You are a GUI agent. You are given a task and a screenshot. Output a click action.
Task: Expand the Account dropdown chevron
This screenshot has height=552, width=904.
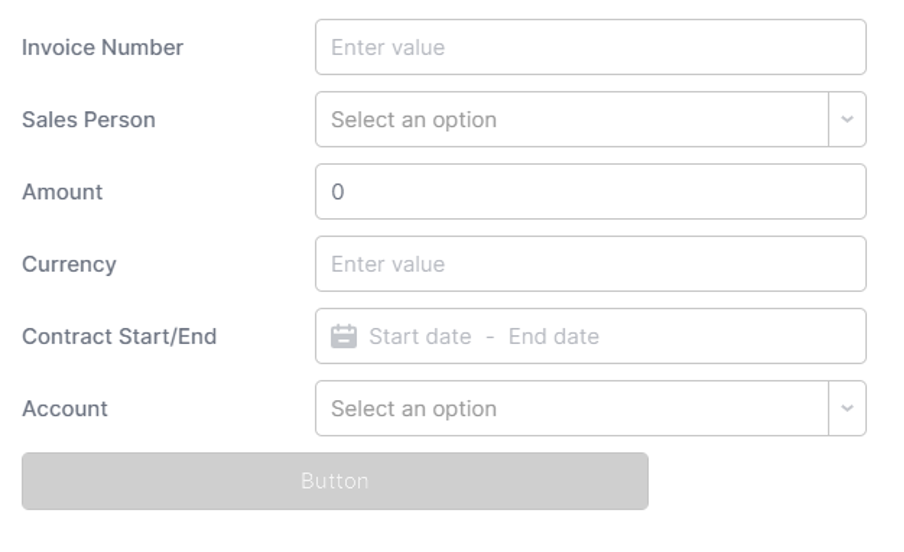[847, 408]
